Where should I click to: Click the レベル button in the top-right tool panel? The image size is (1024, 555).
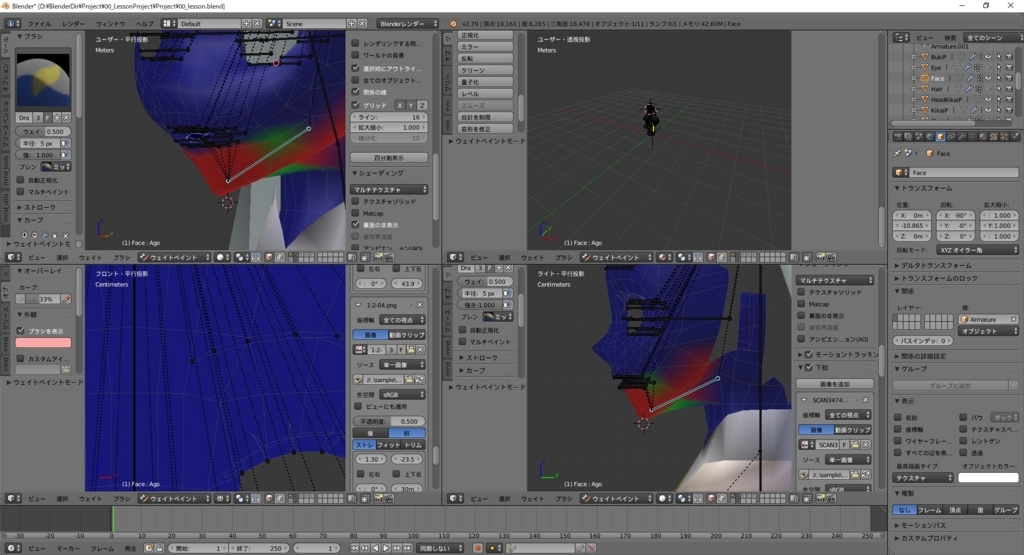pyautogui.click(x=485, y=93)
